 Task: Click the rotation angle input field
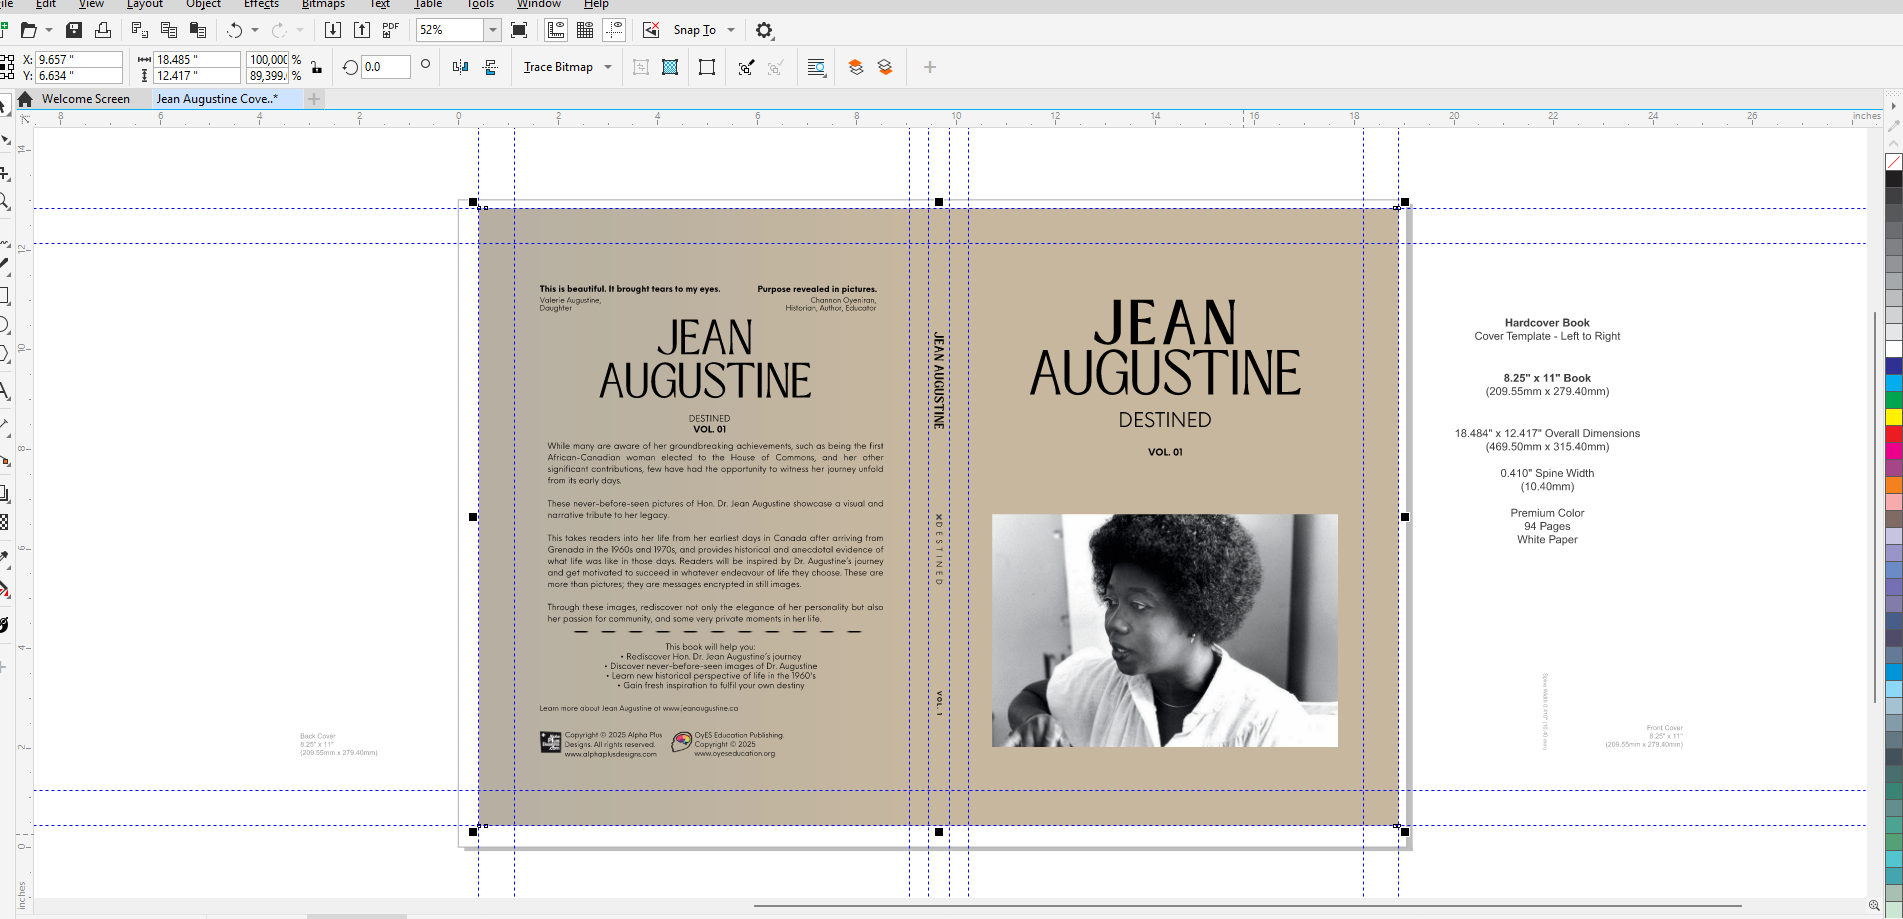click(x=385, y=67)
